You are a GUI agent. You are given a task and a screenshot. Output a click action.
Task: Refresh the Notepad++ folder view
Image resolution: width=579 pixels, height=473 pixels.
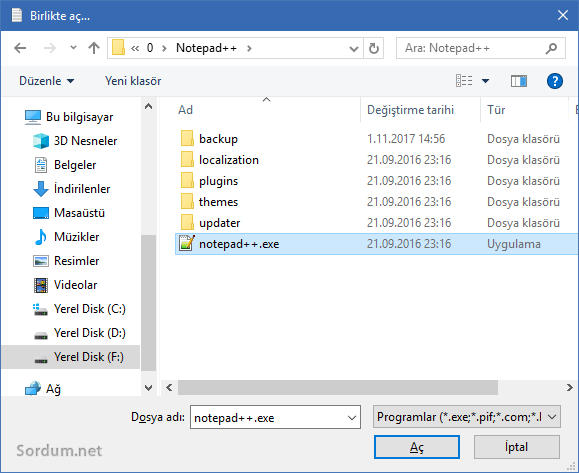(x=374, y=48)
